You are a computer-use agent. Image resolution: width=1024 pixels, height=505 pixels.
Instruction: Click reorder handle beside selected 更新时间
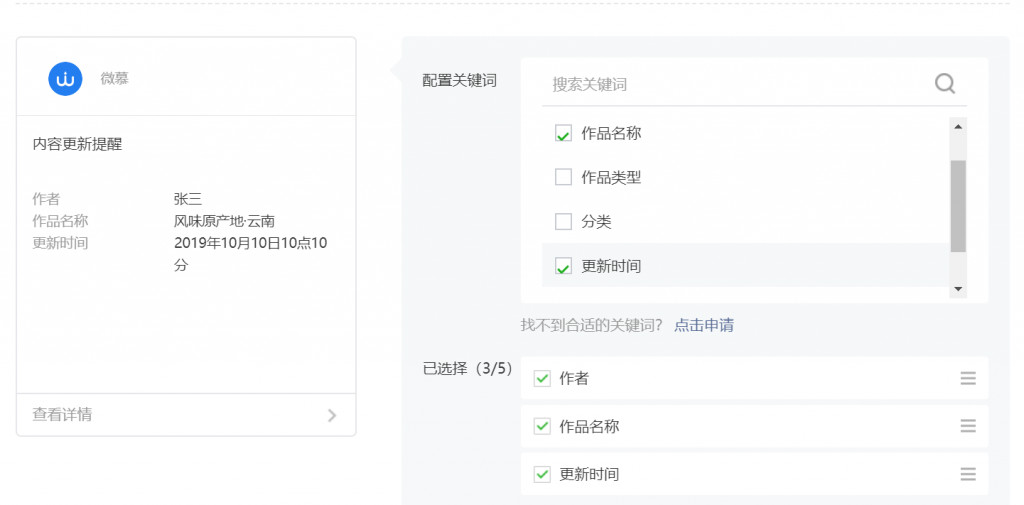(x=968, y=474)
